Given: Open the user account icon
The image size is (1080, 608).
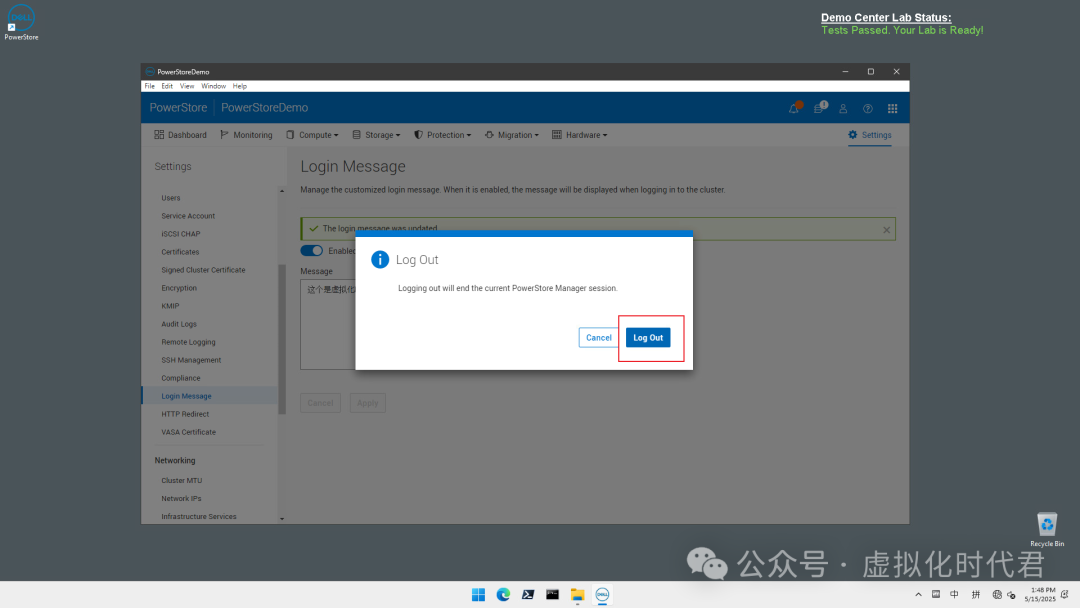Looking at the screenshot, I should pos(843,108).
